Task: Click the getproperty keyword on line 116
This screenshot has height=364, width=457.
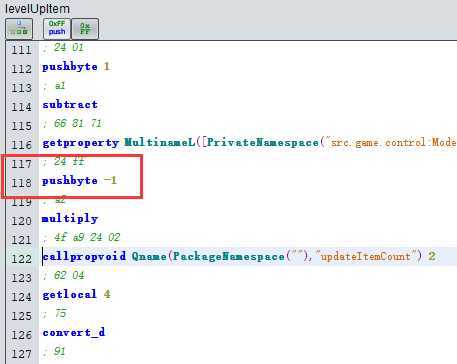Action: coord(81,143)
